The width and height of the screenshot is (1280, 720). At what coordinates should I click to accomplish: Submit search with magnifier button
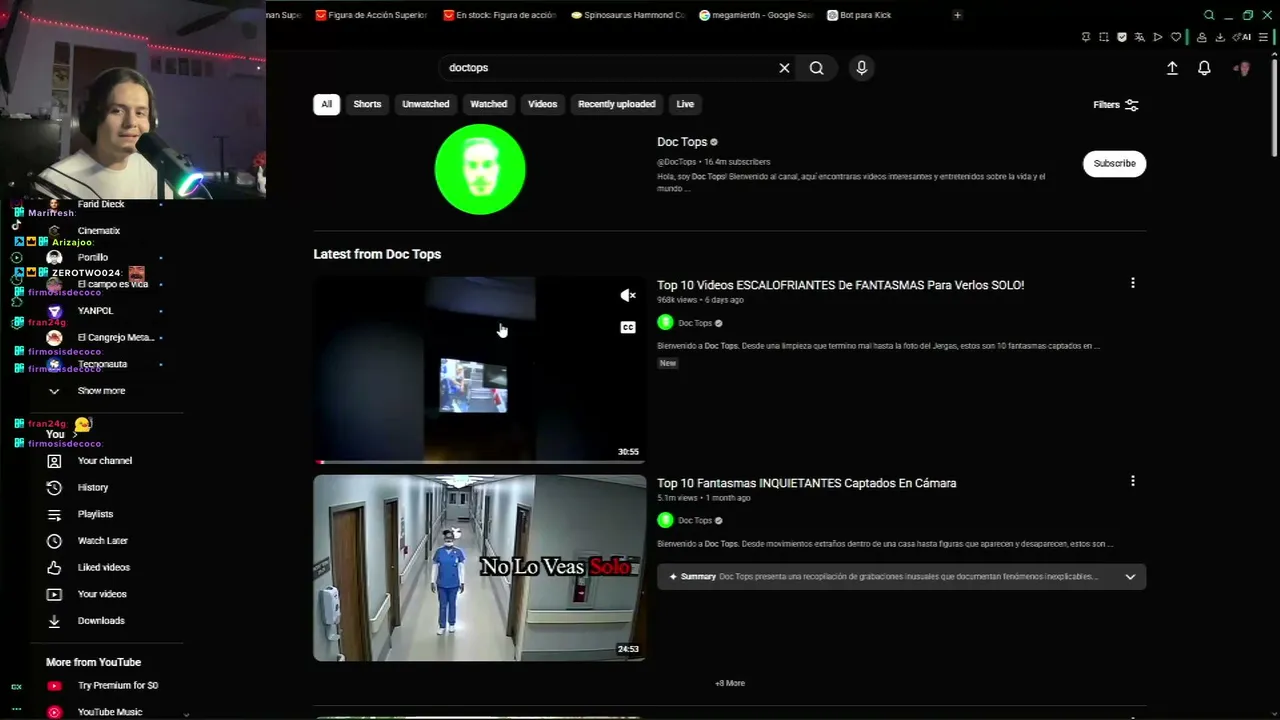817,68
